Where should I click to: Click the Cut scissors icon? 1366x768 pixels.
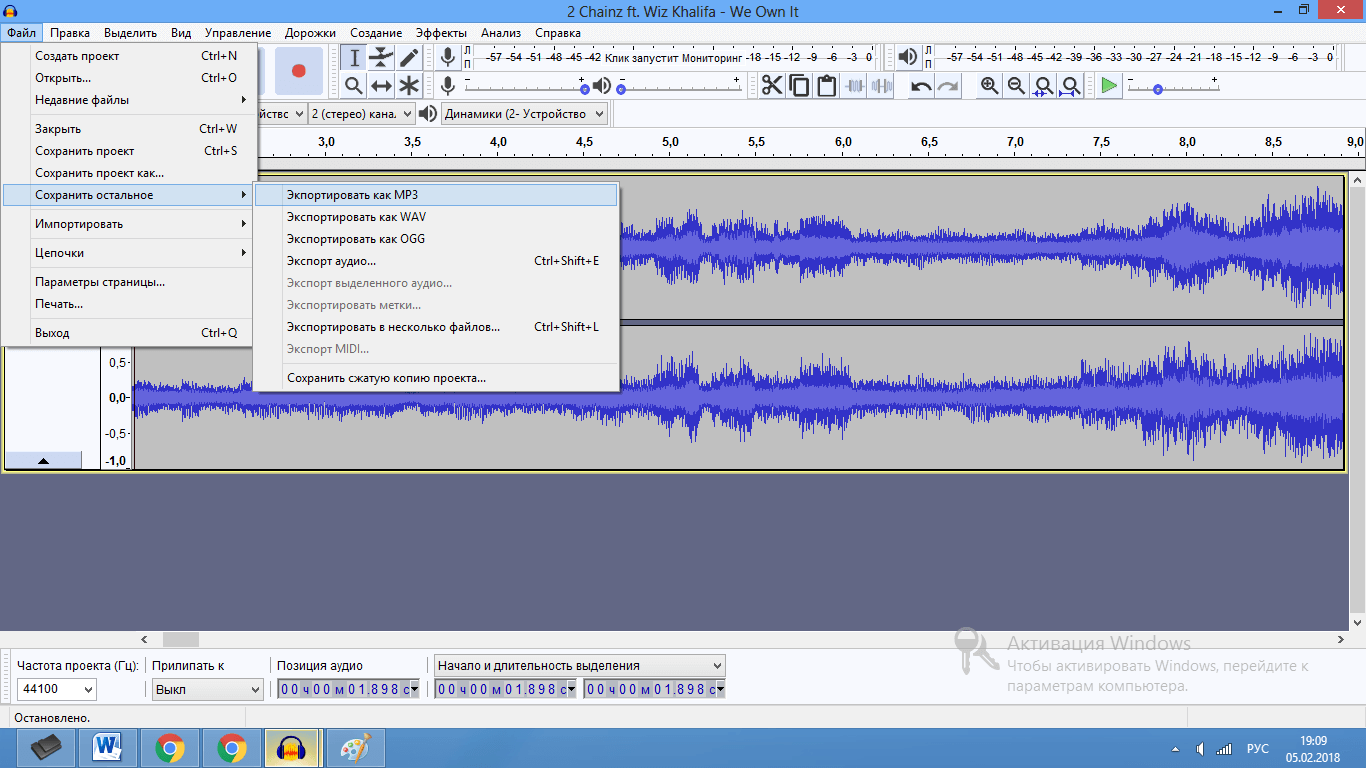pyautogui.click(x=772, y=86)
